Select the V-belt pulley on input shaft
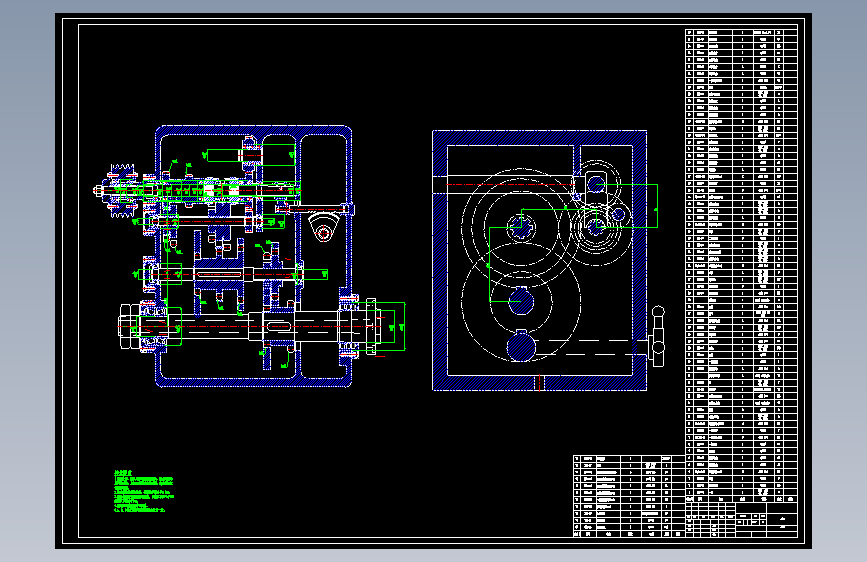This screenshot has width=867, height=562. tap(122, 191)
